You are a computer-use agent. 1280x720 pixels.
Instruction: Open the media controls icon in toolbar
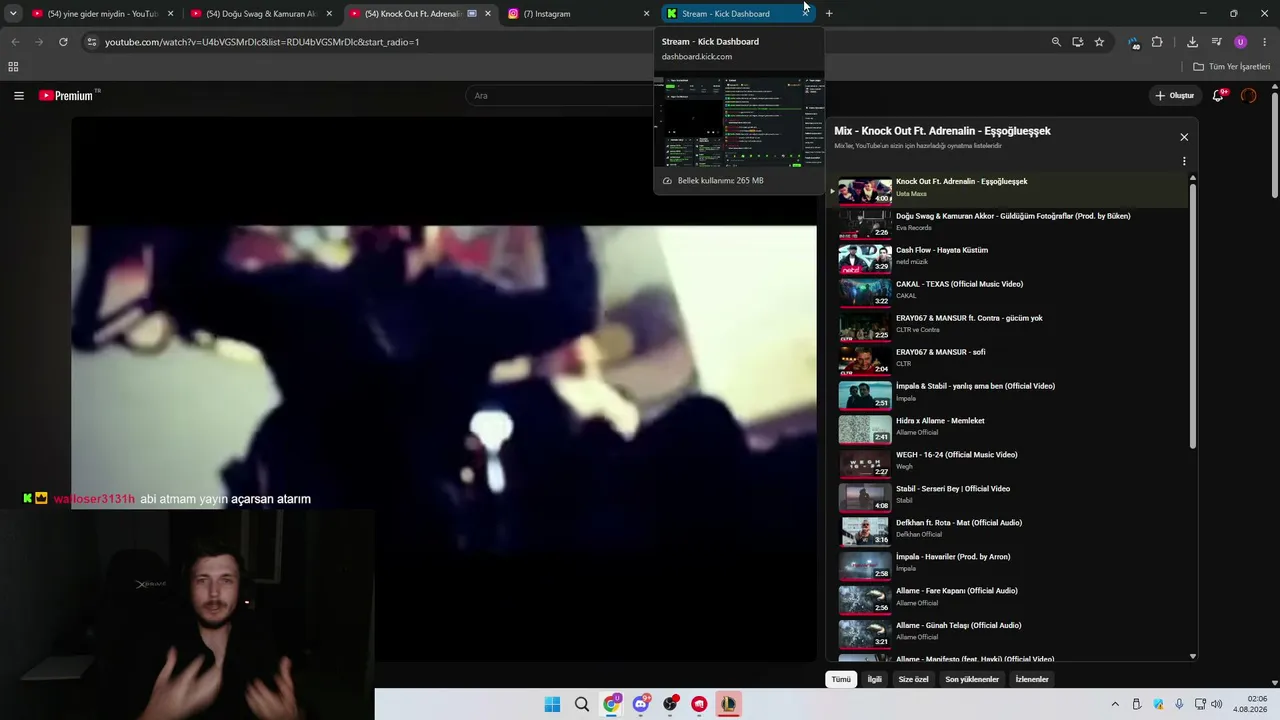click(x=1216, y=42)
